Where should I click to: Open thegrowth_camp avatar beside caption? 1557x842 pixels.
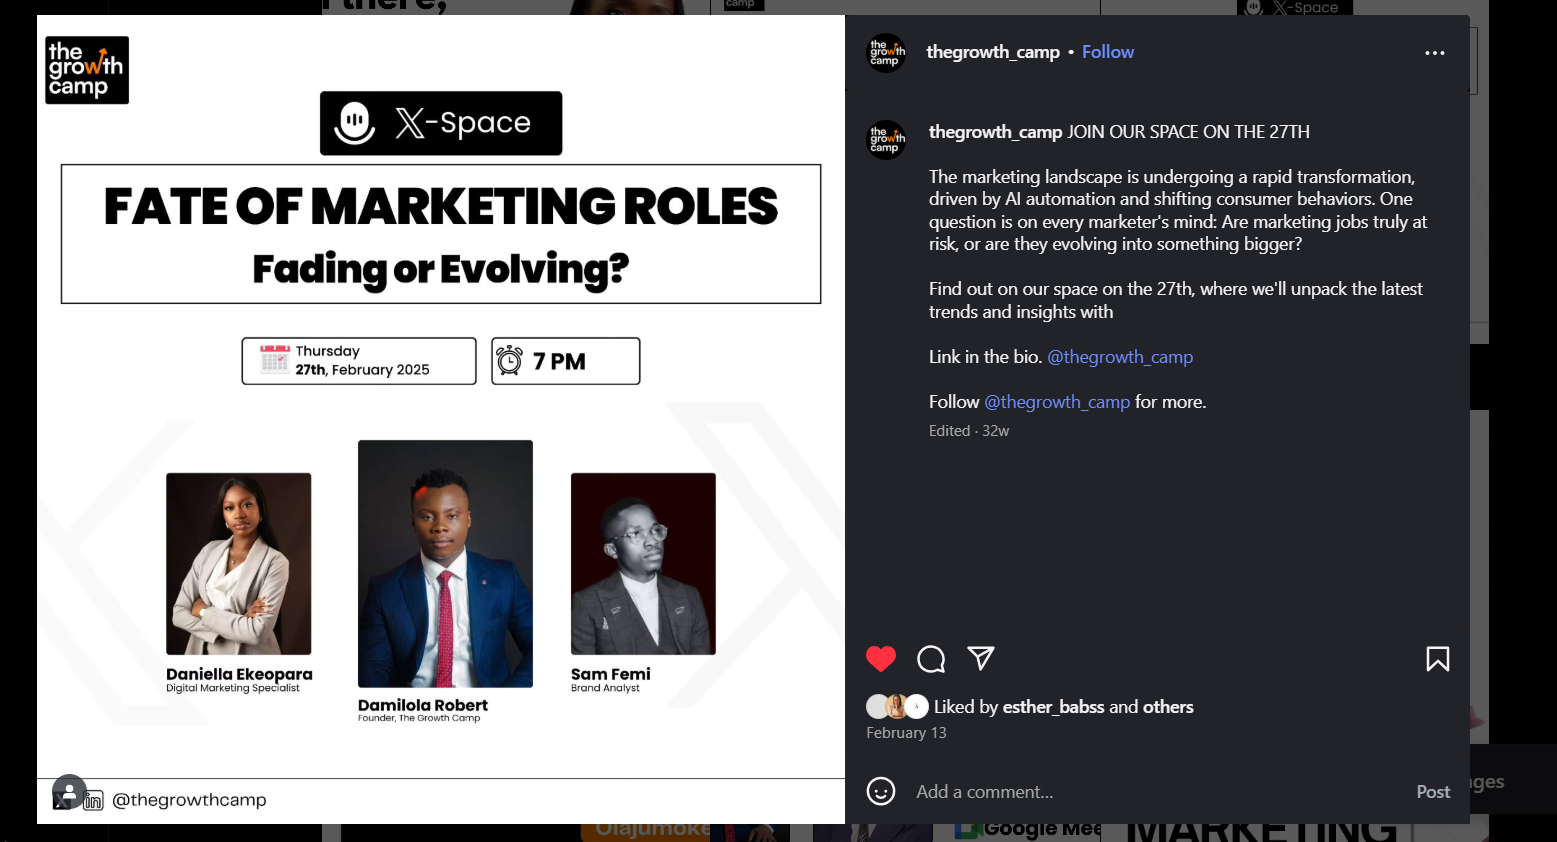[886, 140]
